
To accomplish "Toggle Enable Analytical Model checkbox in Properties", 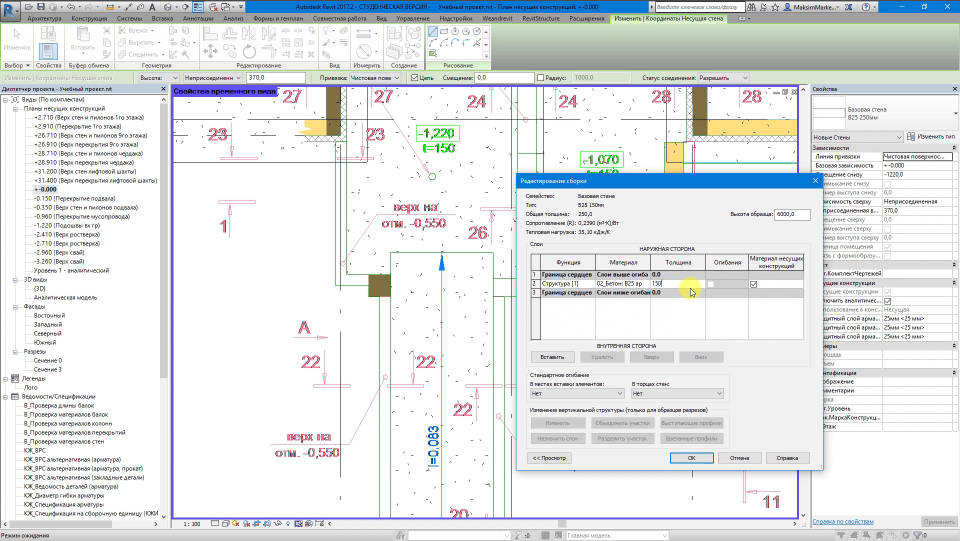I will tap(888, 301).
